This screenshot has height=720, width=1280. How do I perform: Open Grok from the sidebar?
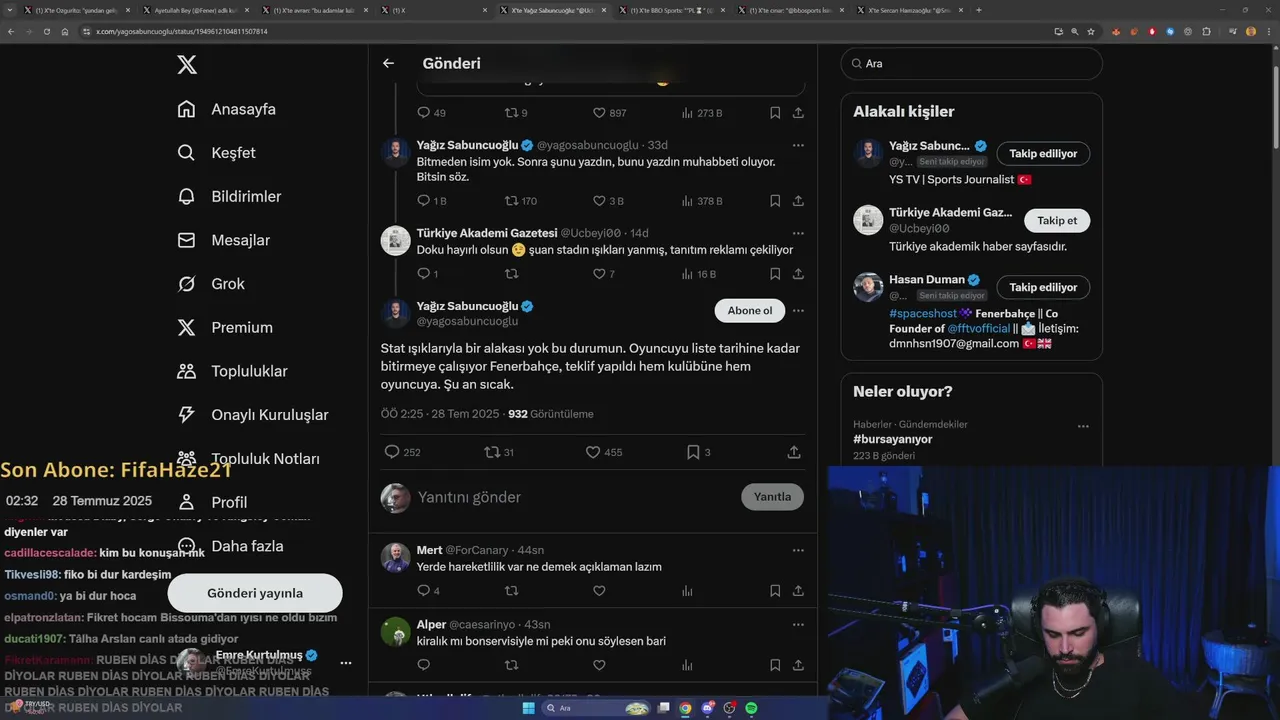[211, 284]
